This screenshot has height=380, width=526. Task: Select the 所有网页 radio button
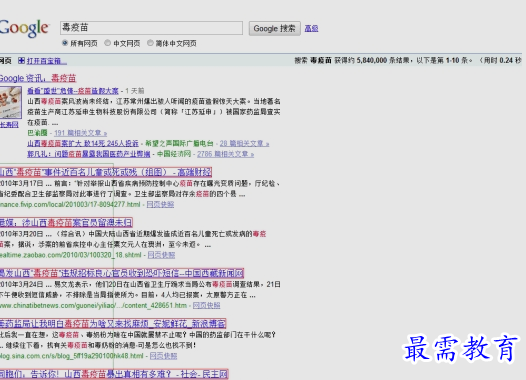65,43
